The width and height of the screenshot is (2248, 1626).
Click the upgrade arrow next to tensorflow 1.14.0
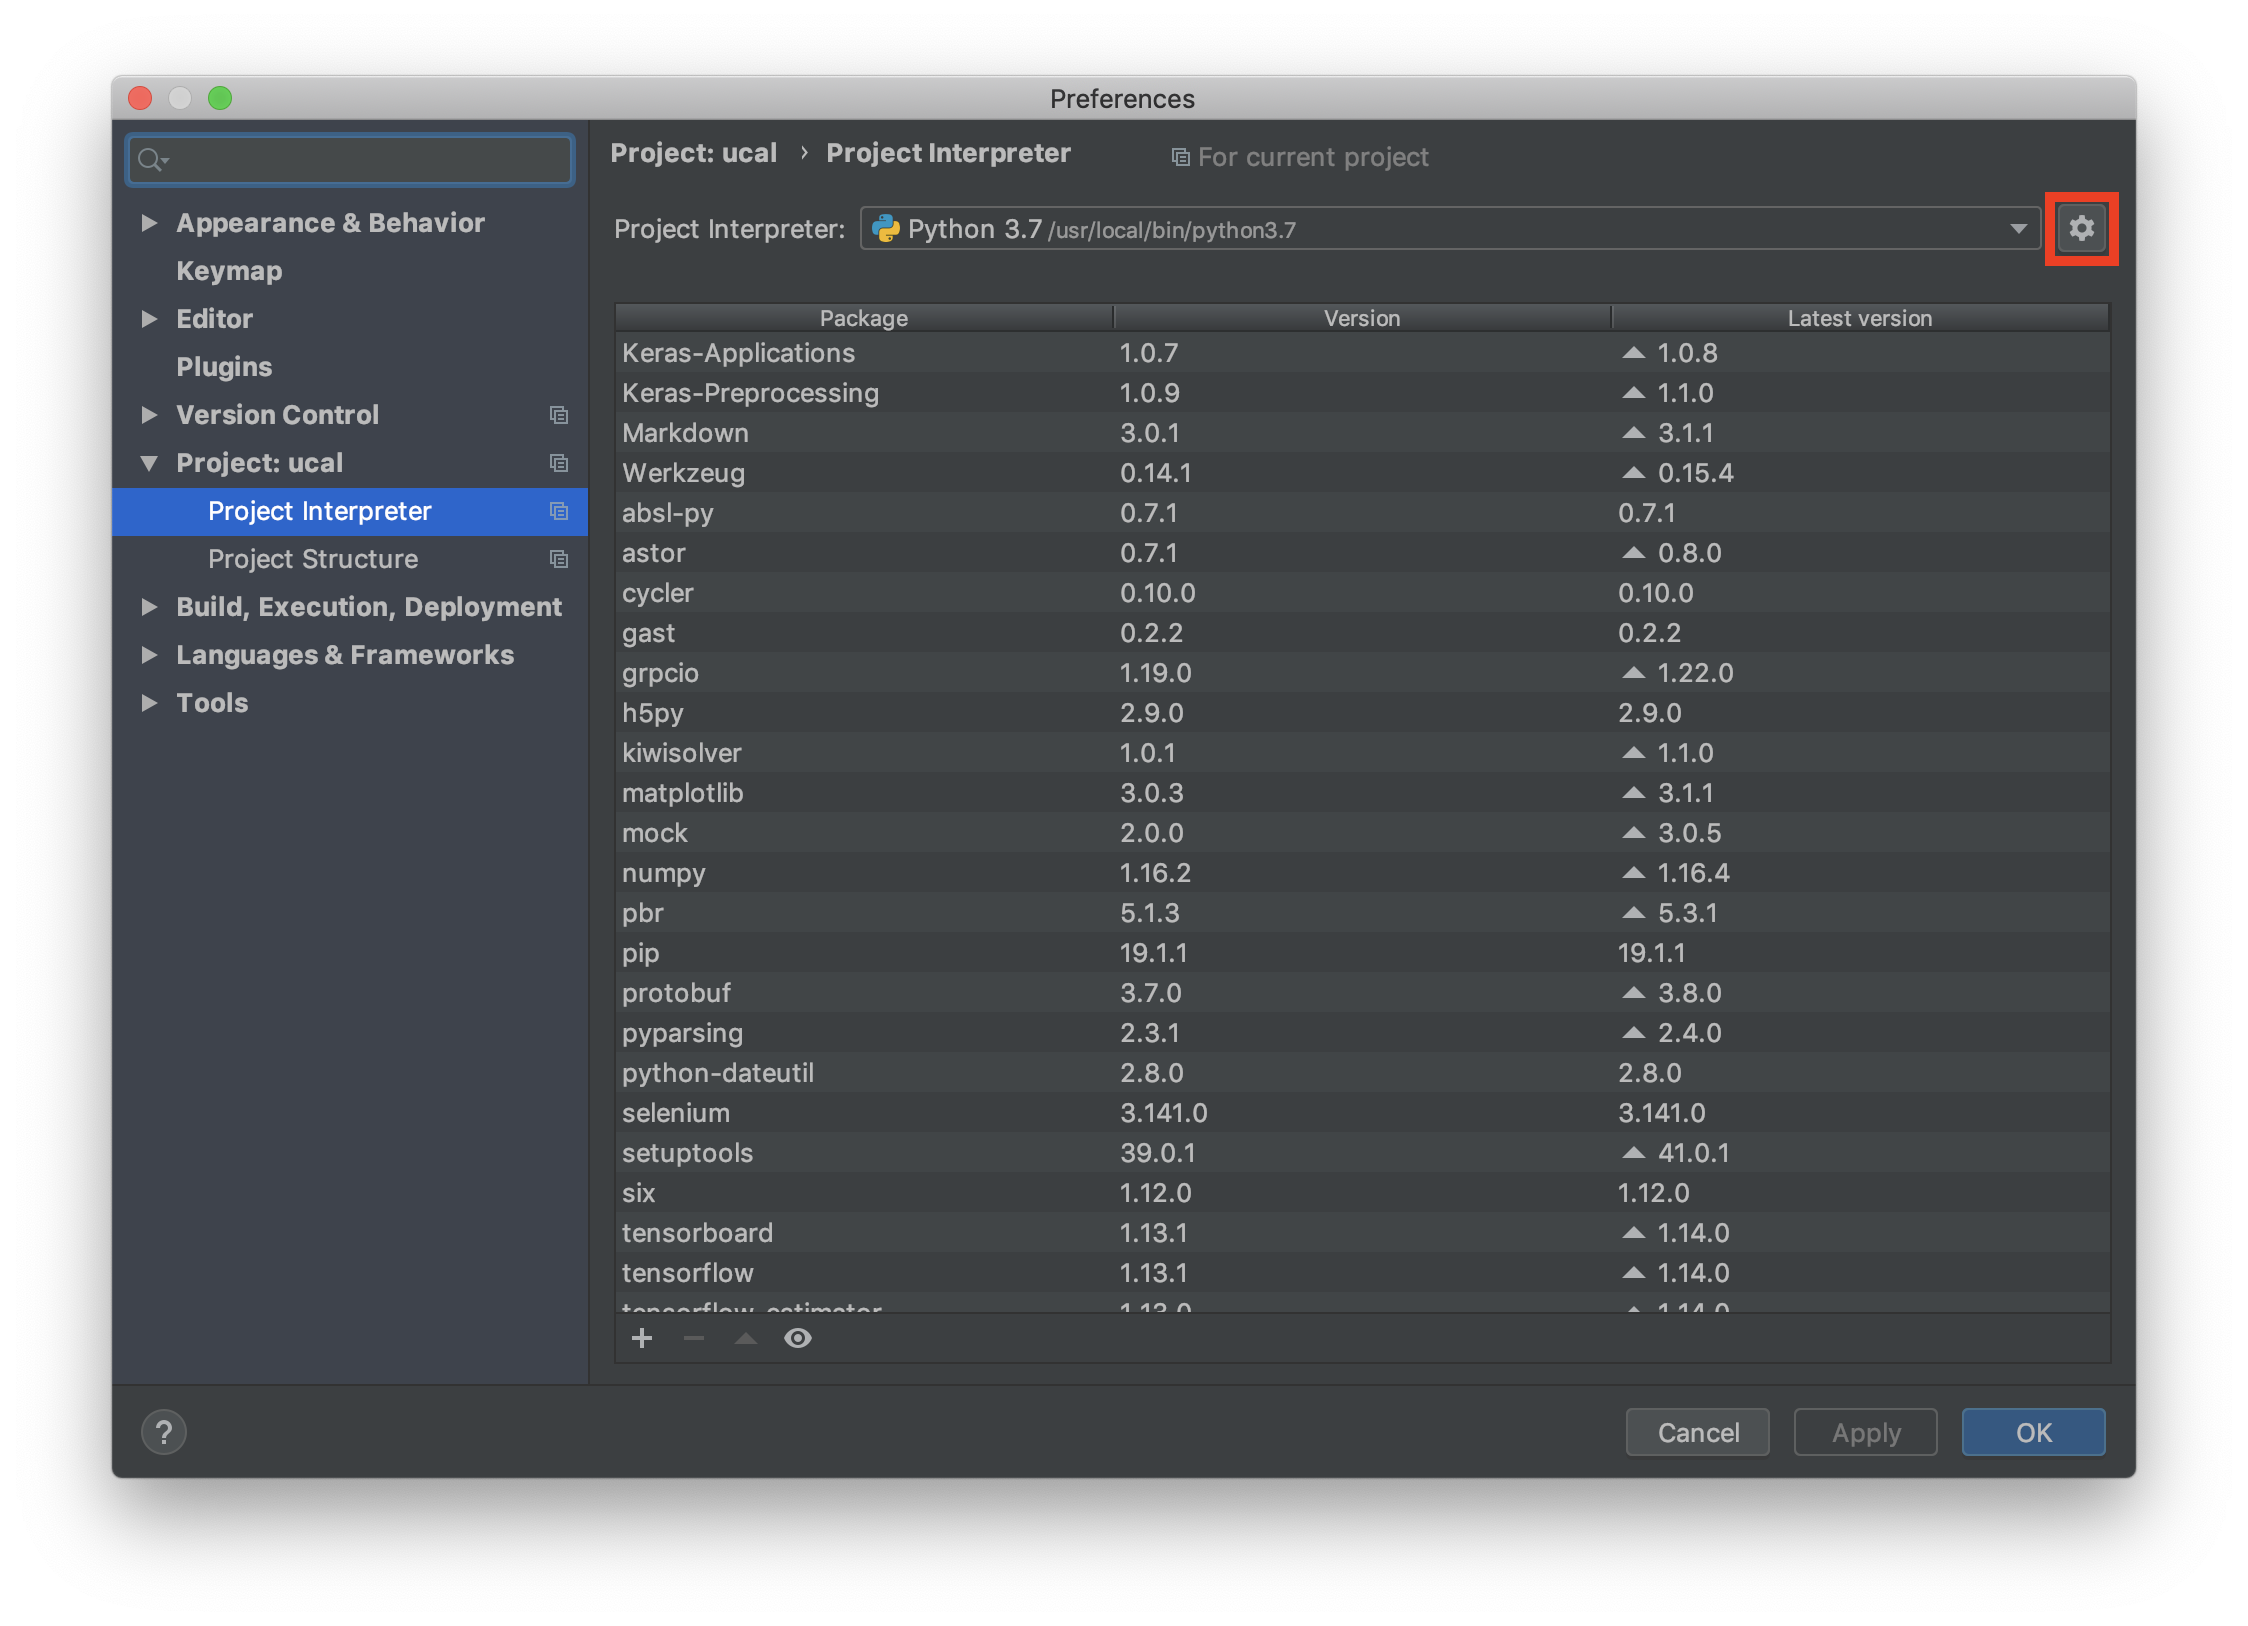[1633, 1273]
